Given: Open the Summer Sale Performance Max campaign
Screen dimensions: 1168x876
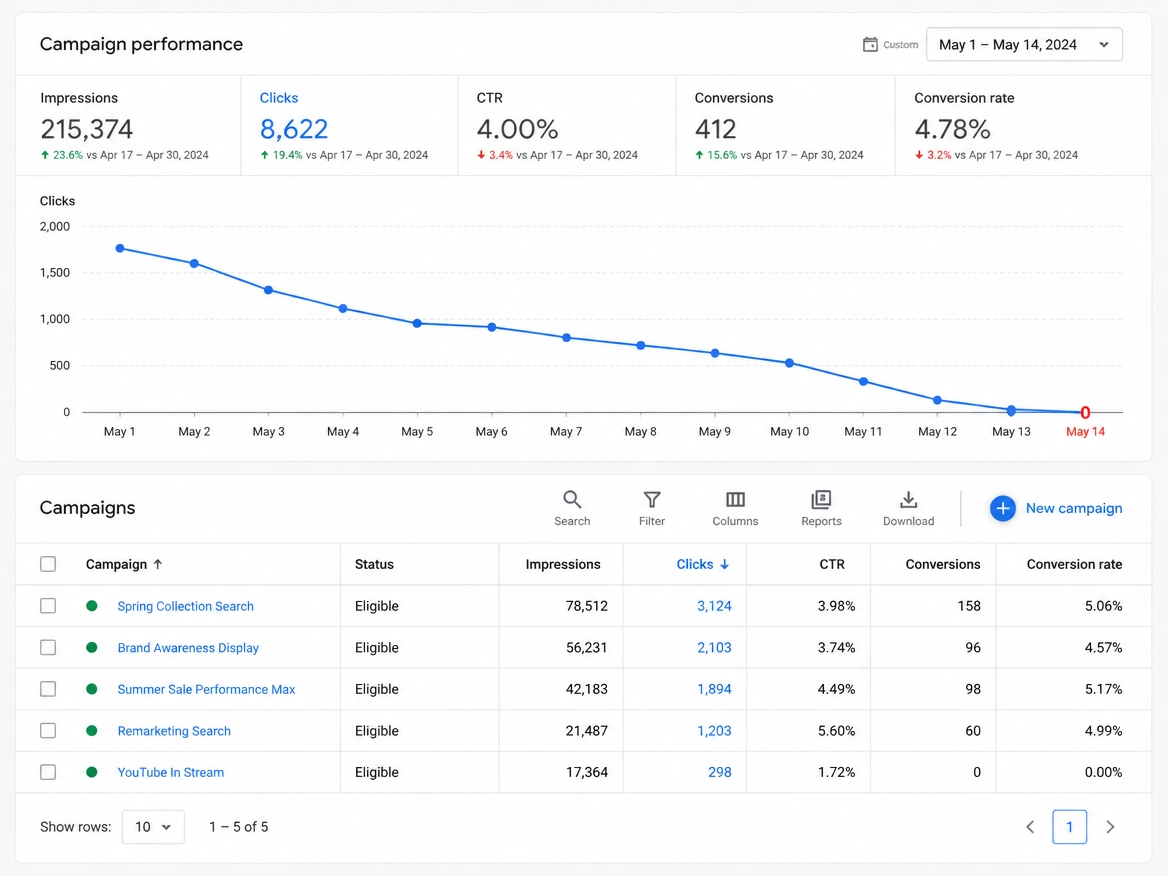Looking at the screenshot, I should [x=206, y=690].
